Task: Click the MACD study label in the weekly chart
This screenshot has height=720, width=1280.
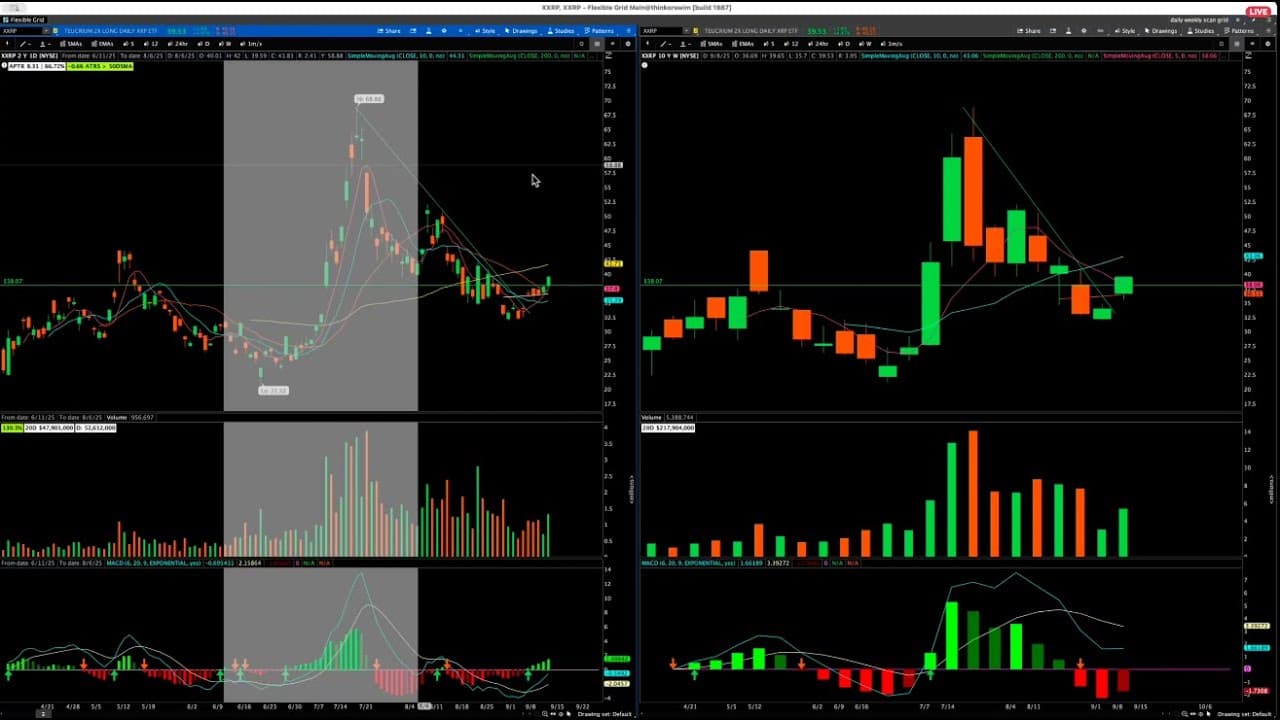Action: tap(687, 564)
